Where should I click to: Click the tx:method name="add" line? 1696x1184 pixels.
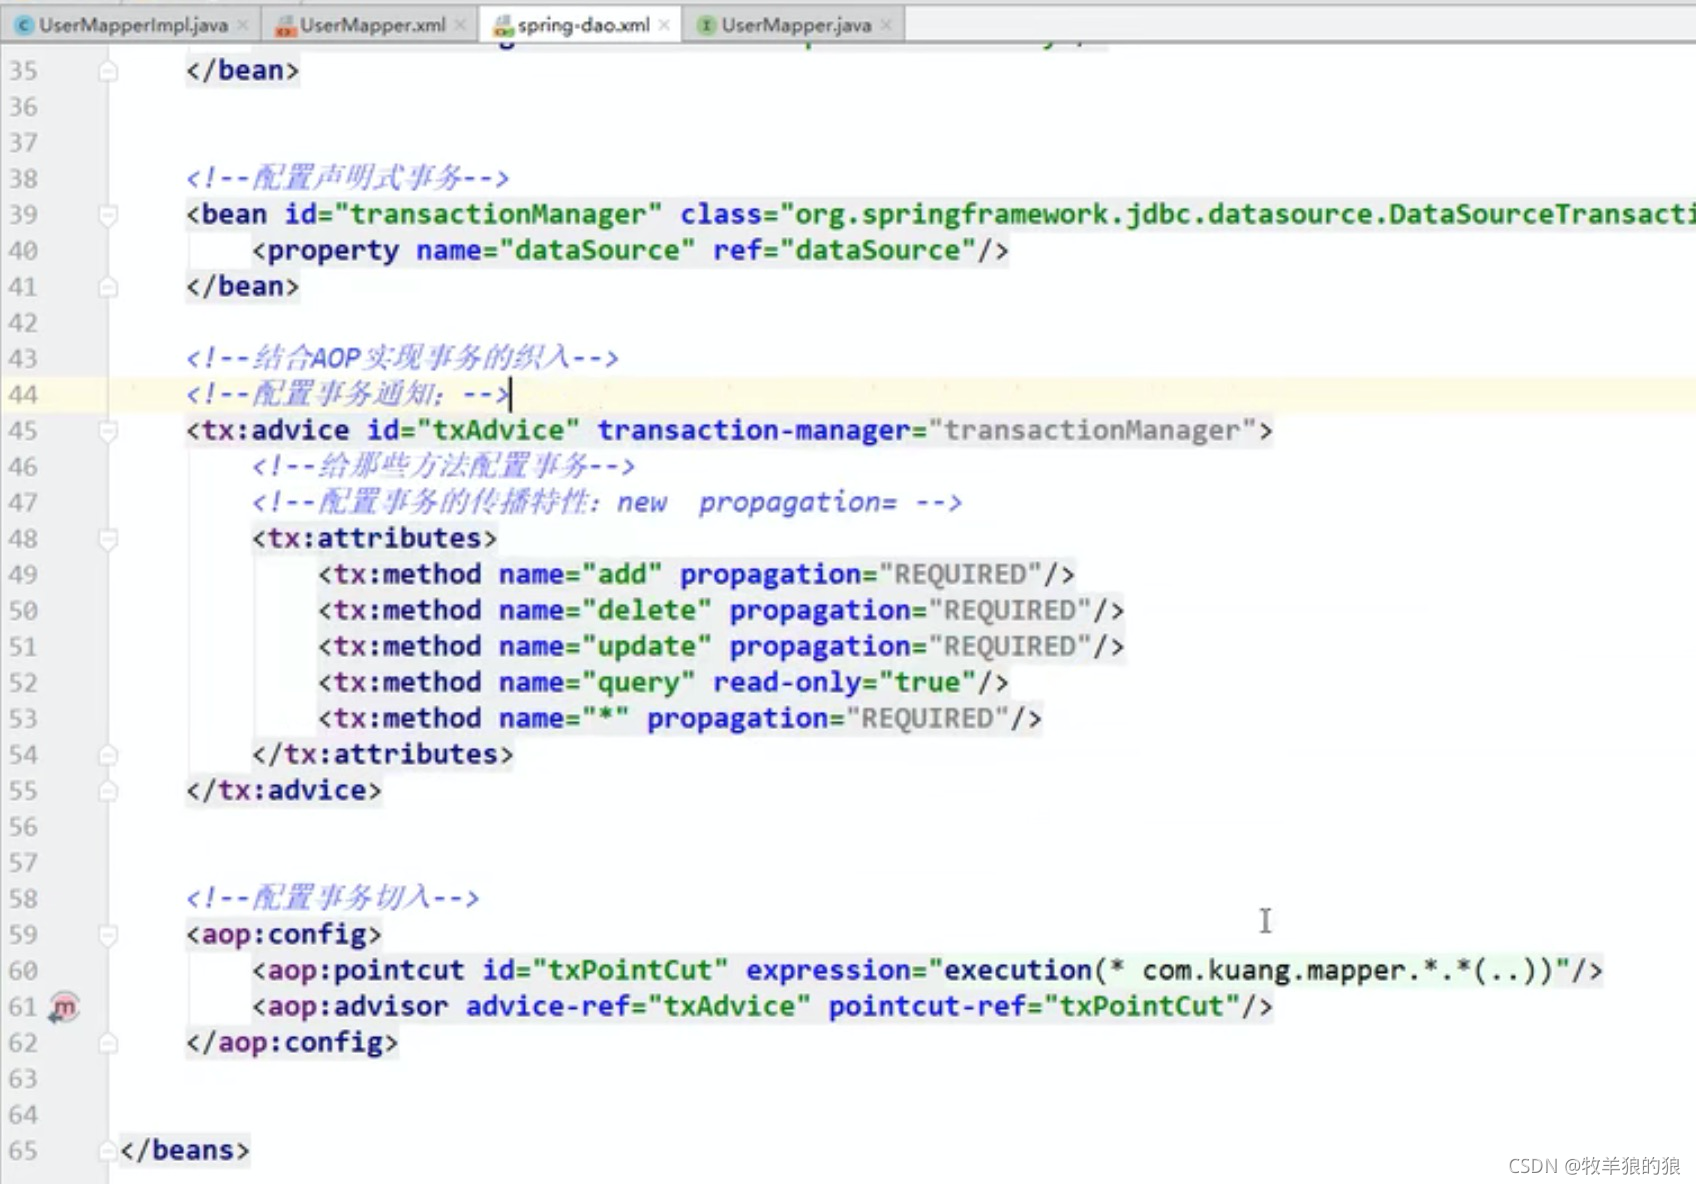696,575
